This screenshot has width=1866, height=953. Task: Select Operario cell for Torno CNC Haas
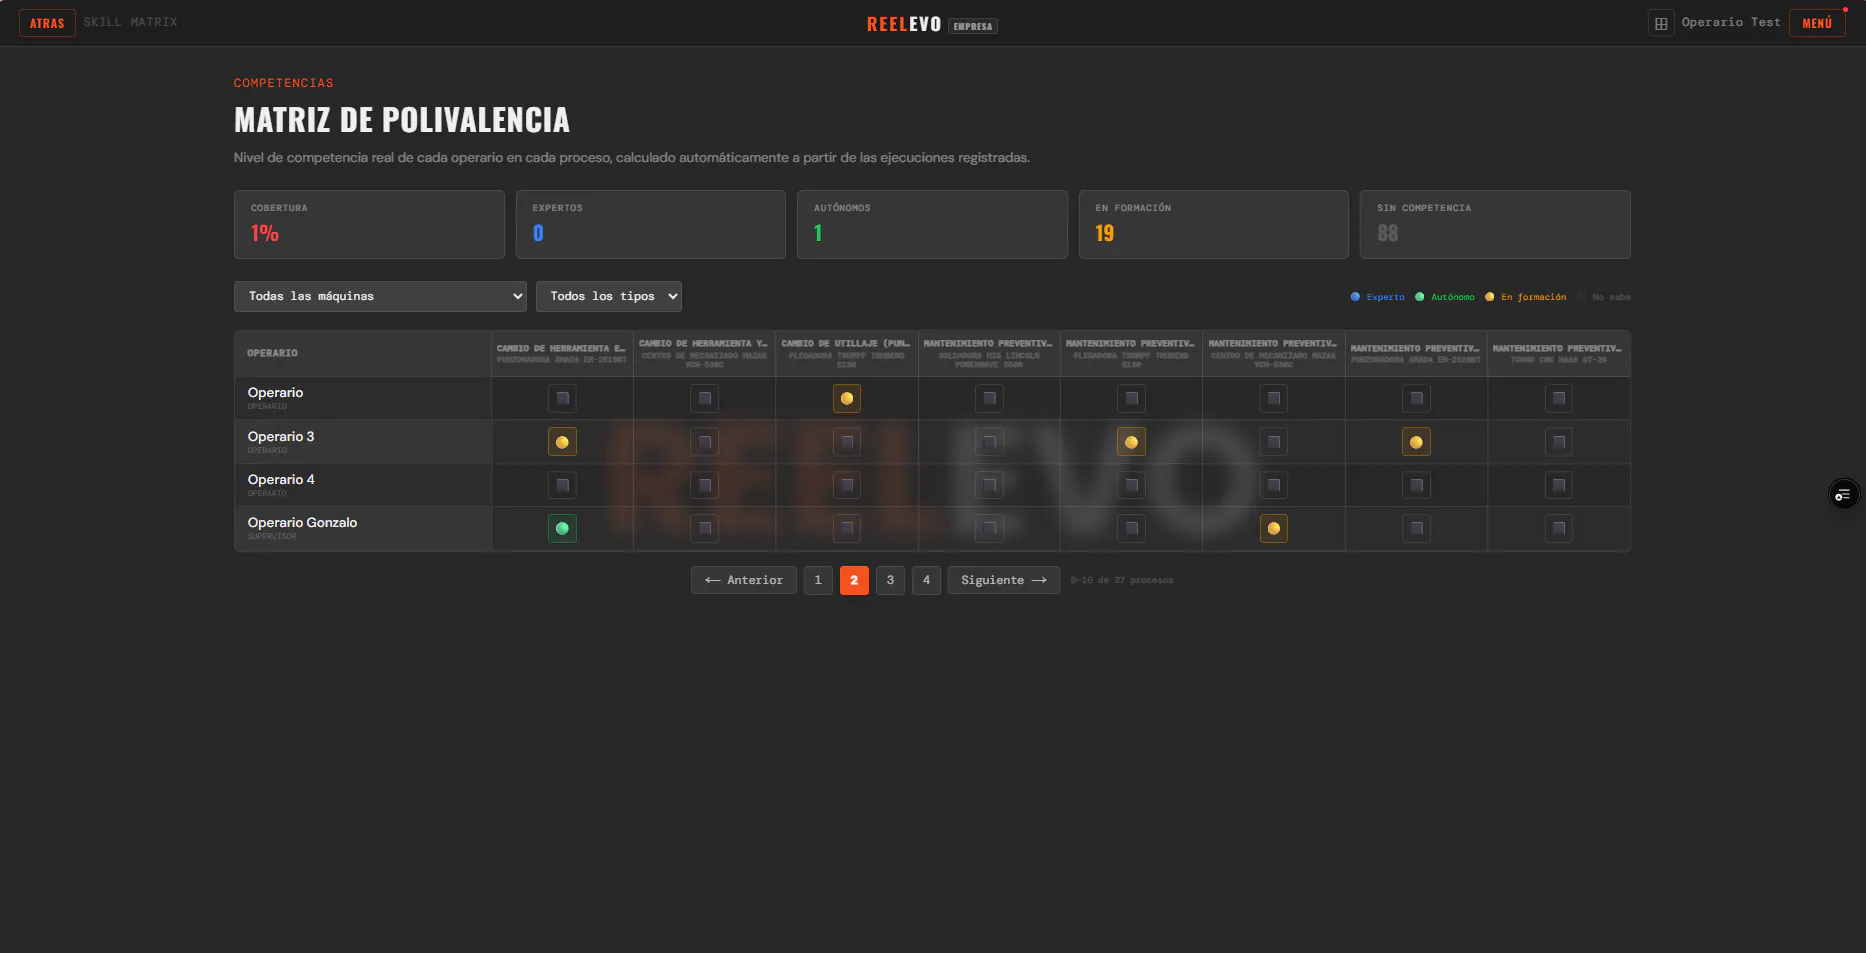click(x=1559, y=399)
